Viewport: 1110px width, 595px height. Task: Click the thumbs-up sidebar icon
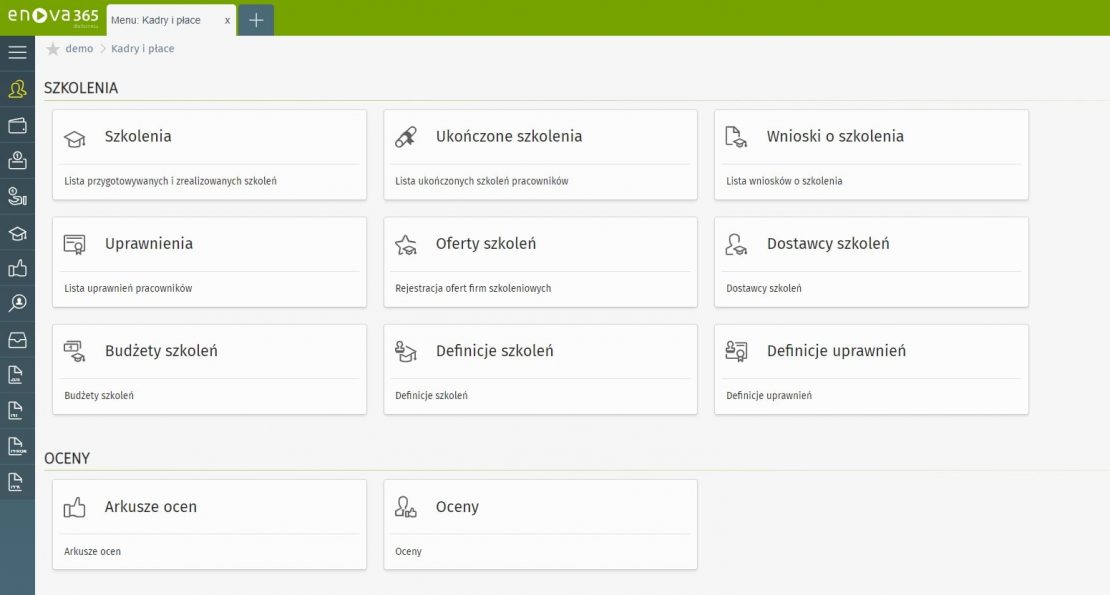pos(17,268)
